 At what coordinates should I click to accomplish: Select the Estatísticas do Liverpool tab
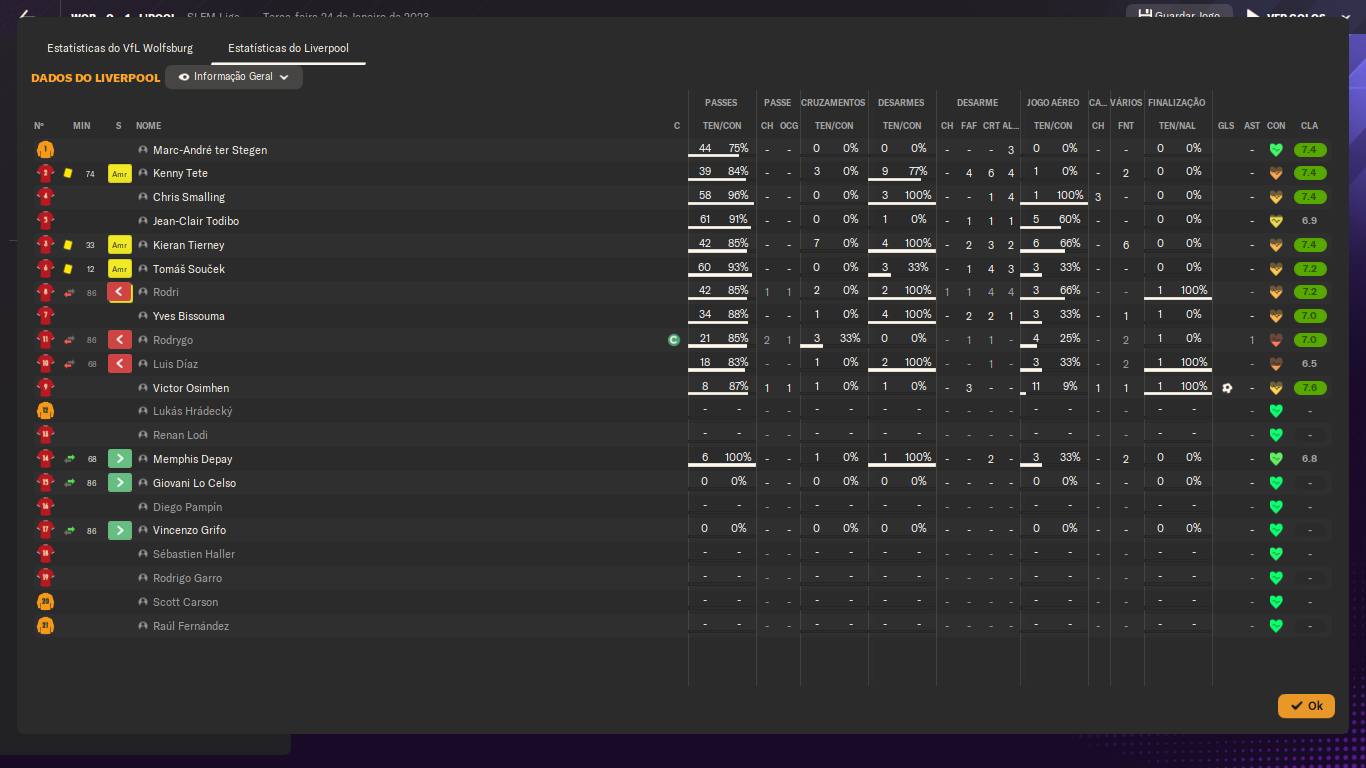[288, 48]
